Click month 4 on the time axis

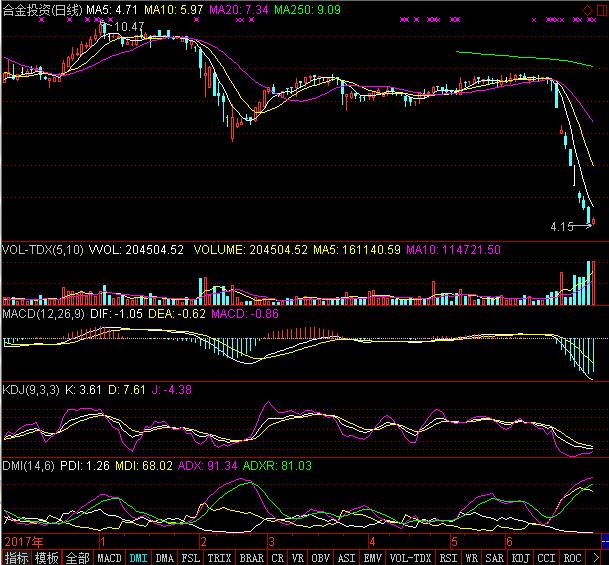click(372, 541)
